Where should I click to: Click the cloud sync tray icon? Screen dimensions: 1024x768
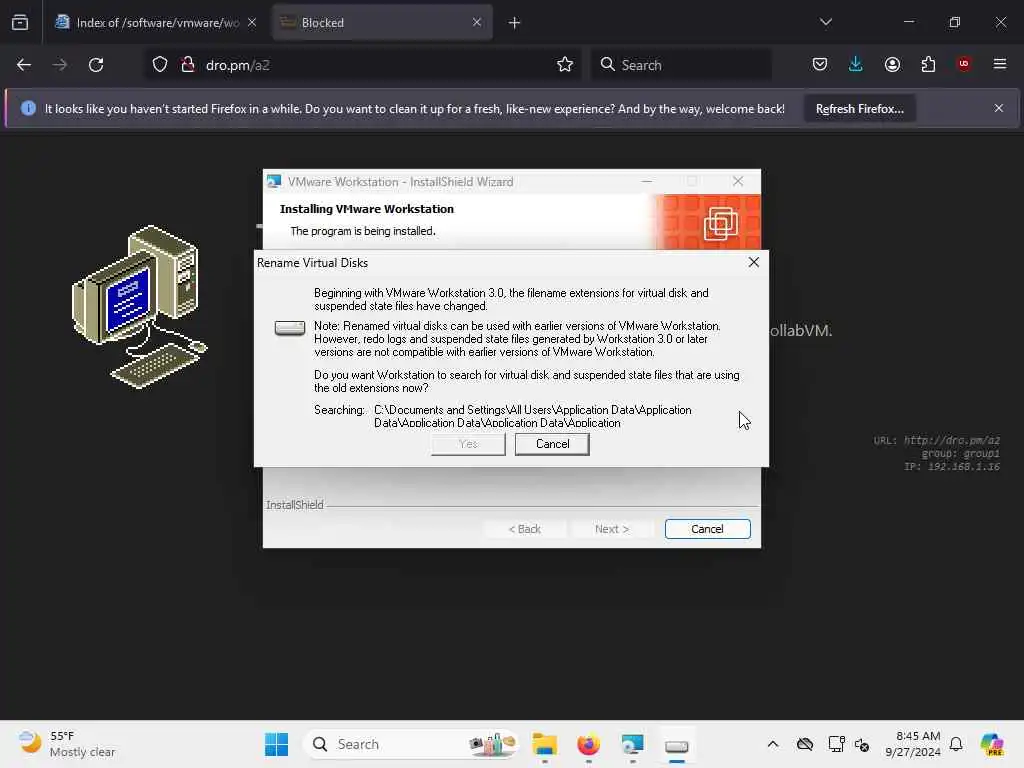click(x=805, y=744)
